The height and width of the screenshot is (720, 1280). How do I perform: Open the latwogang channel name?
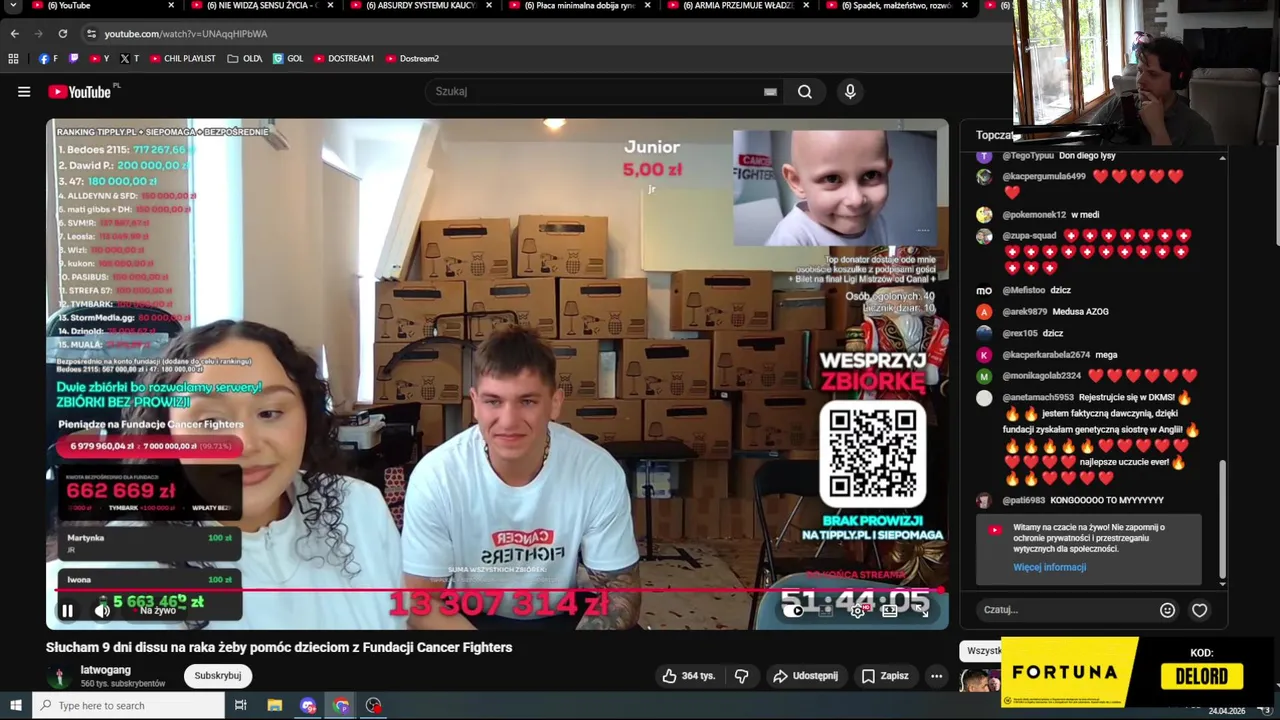coord(105,670)
